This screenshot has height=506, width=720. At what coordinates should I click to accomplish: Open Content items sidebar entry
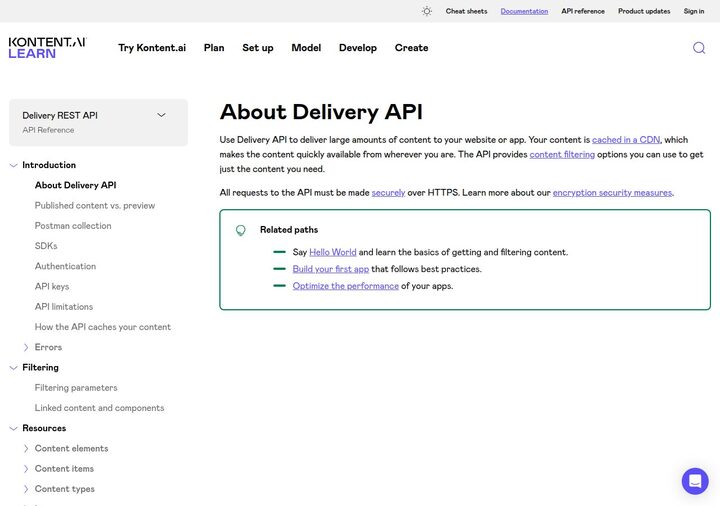click(64, 468)
